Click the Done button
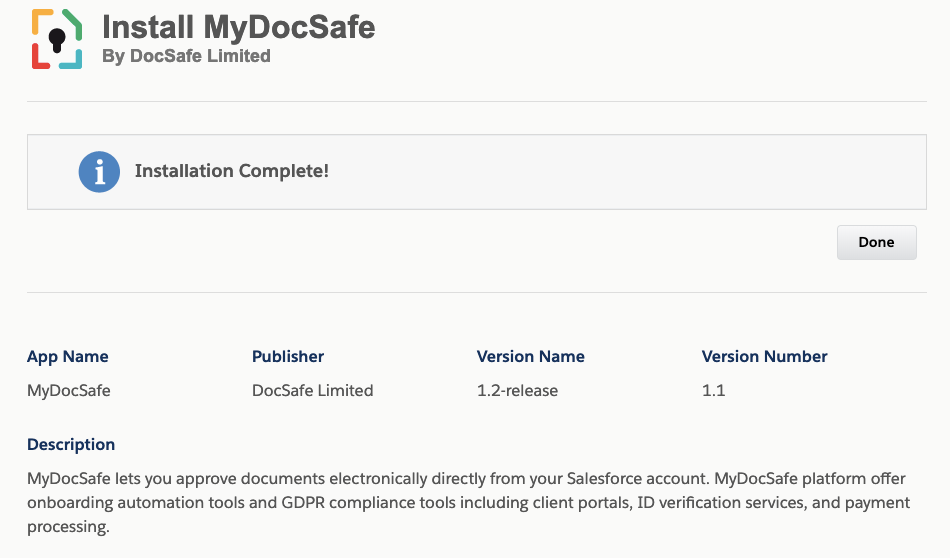This screenshot has height=558, width=950. [x=876, y=242]
